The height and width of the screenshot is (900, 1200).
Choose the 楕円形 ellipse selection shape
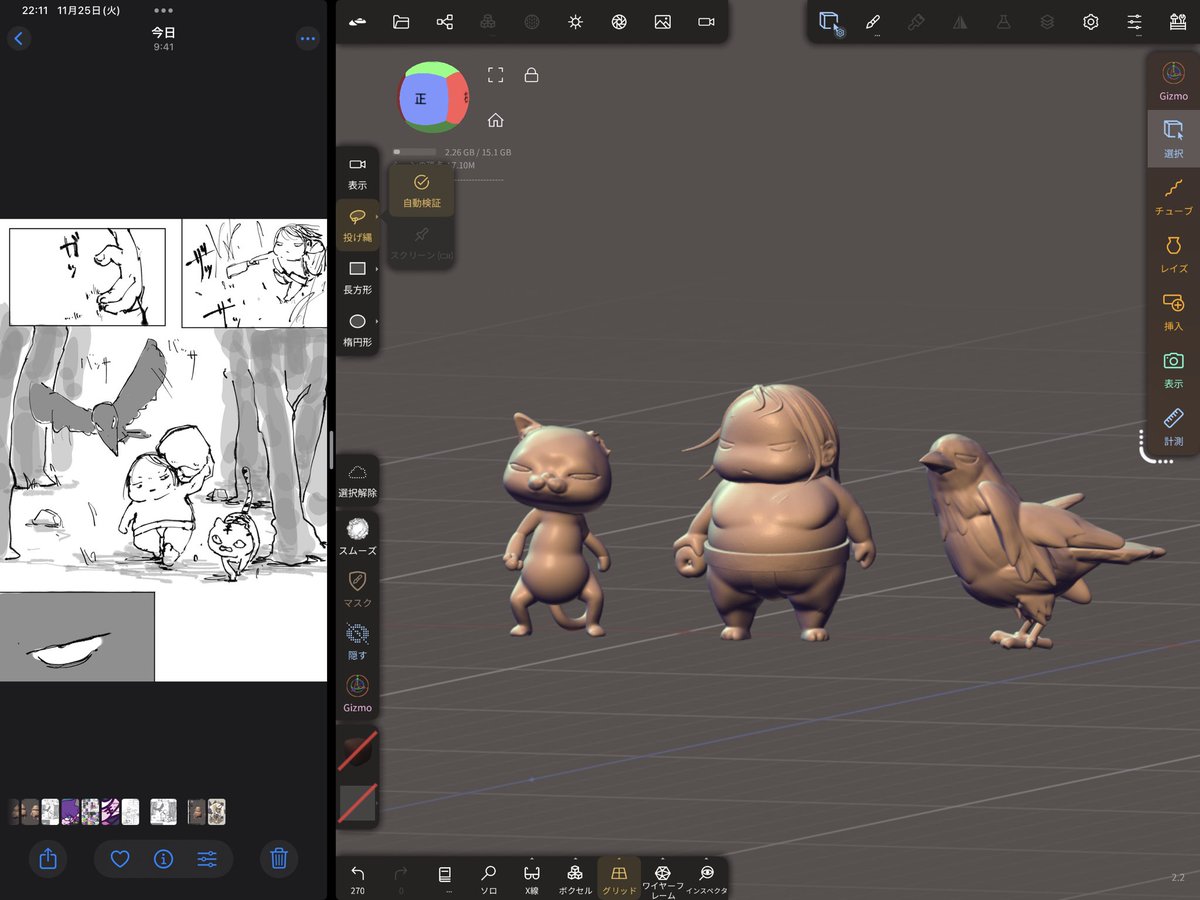point(357,329)
